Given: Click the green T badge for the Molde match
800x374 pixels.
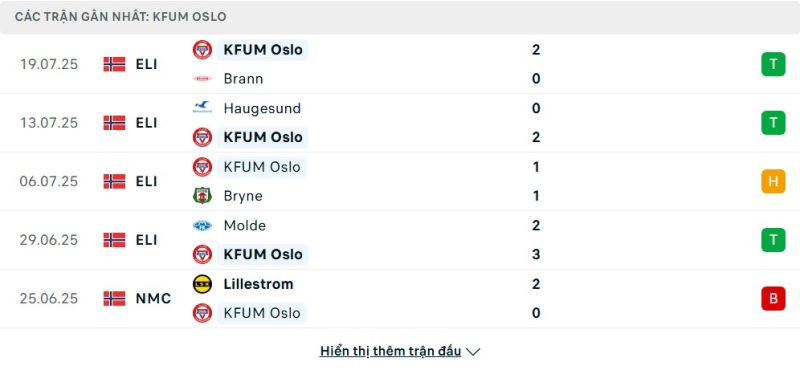Looking at the screenshot, I should [x=773, y=240].
